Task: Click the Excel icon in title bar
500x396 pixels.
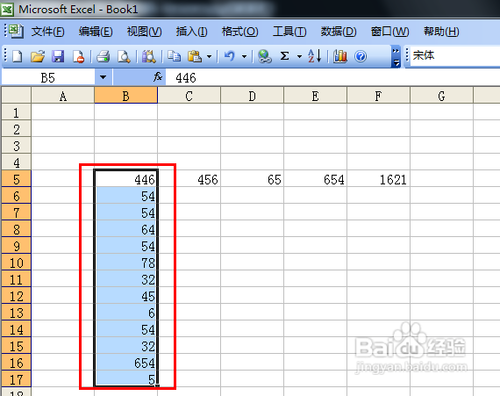Action: (7, 9)
